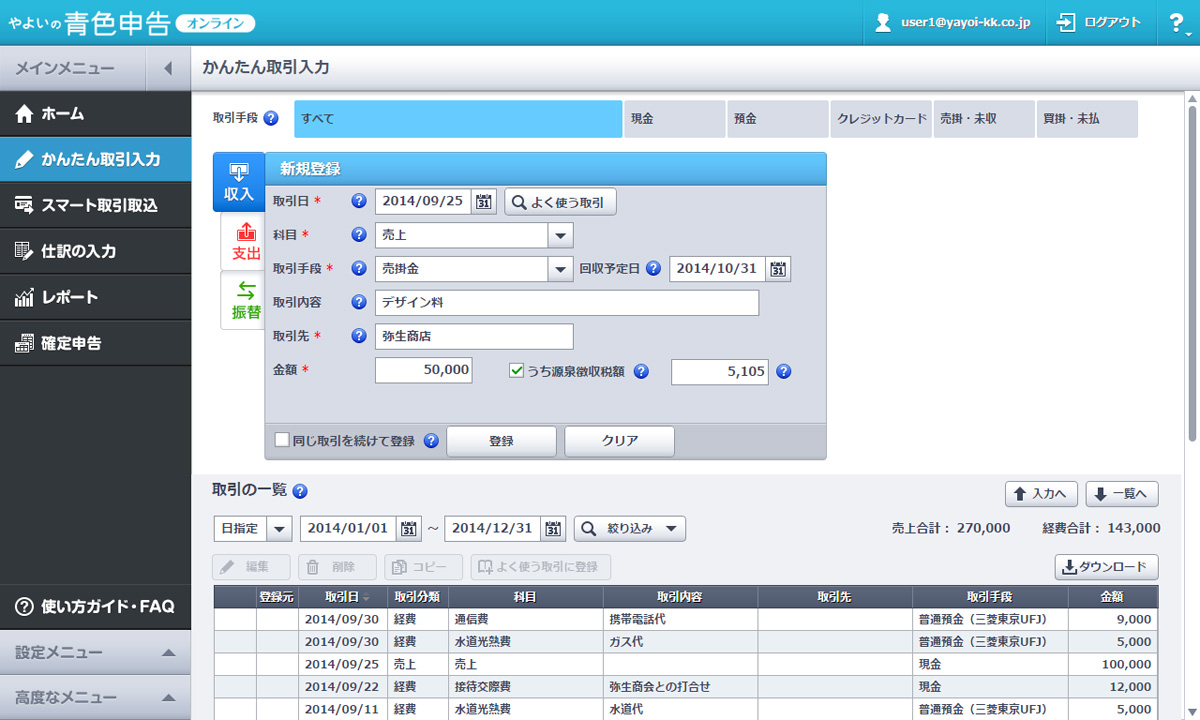1200x720 pixels.
Task: Select the 収入 income entry icon
Action: click(239, 181)
